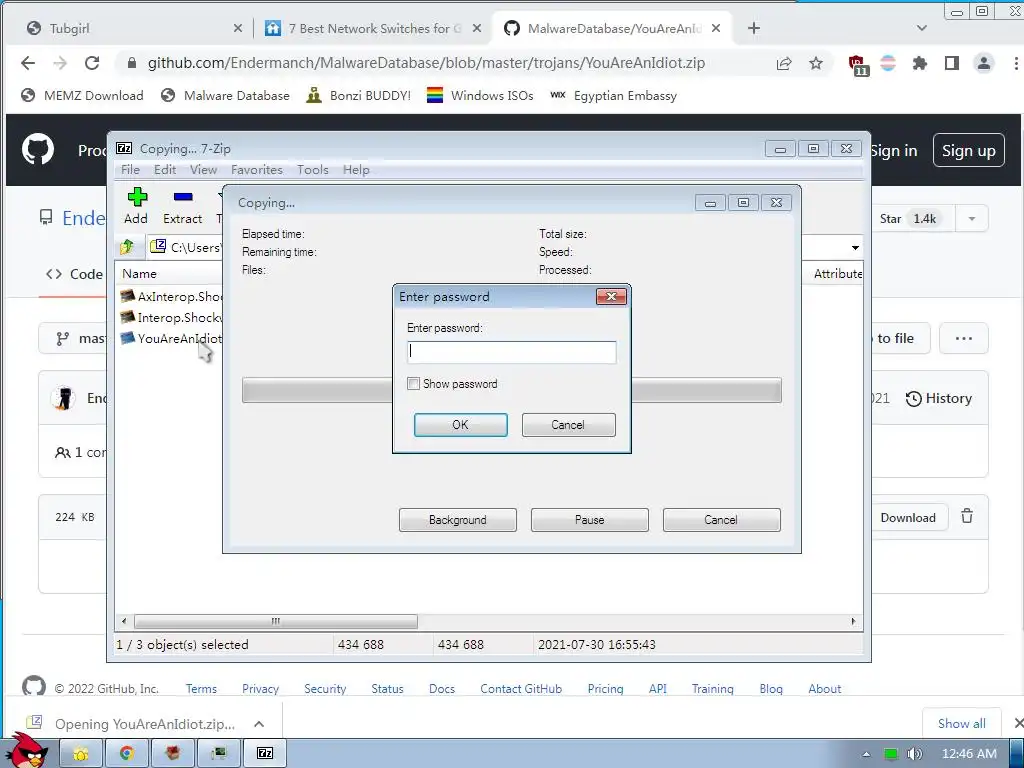Screen dimensions: 1024x768
Task: Close the Enter password dialog
Action: [611, 296]
